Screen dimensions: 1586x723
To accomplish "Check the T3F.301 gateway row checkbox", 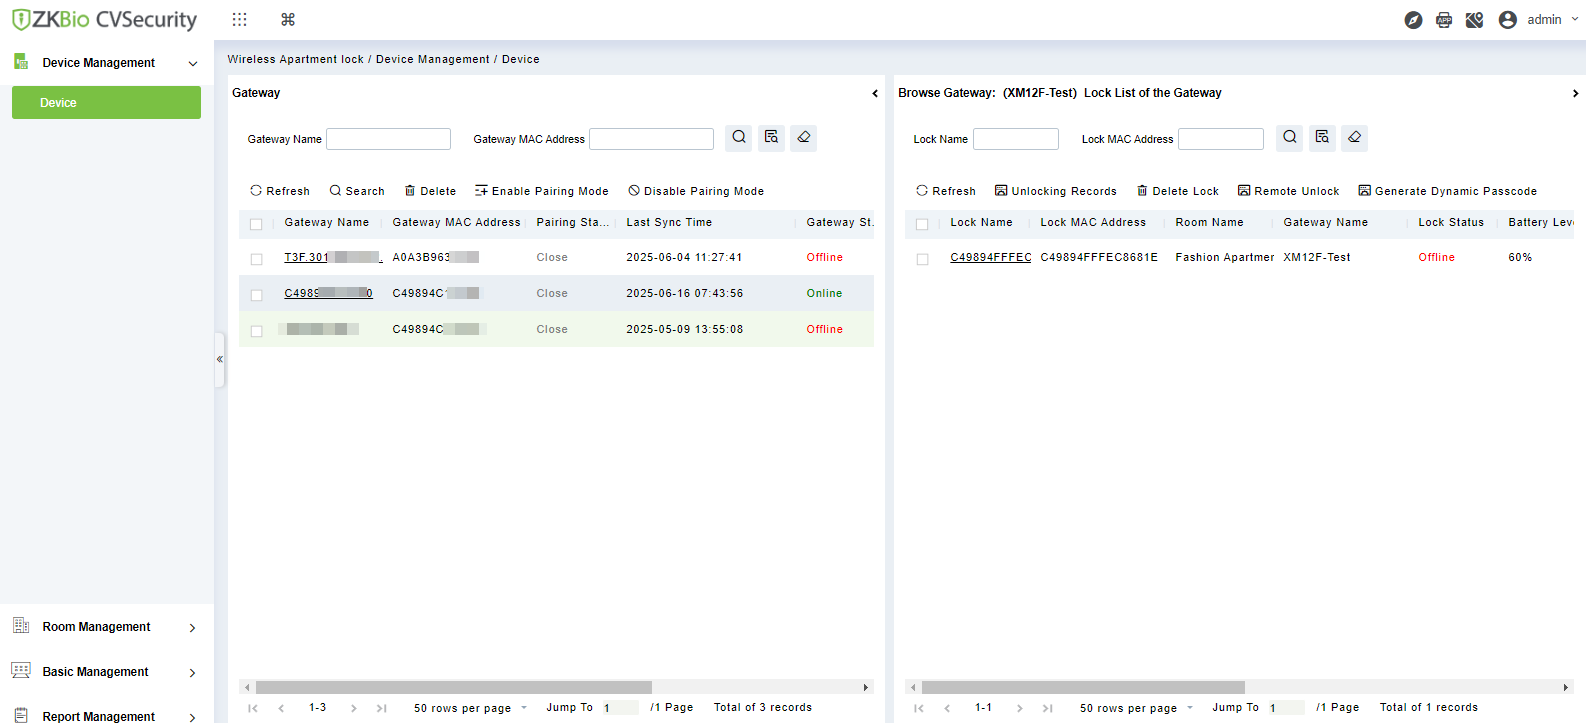I will (x=256, y=259).
